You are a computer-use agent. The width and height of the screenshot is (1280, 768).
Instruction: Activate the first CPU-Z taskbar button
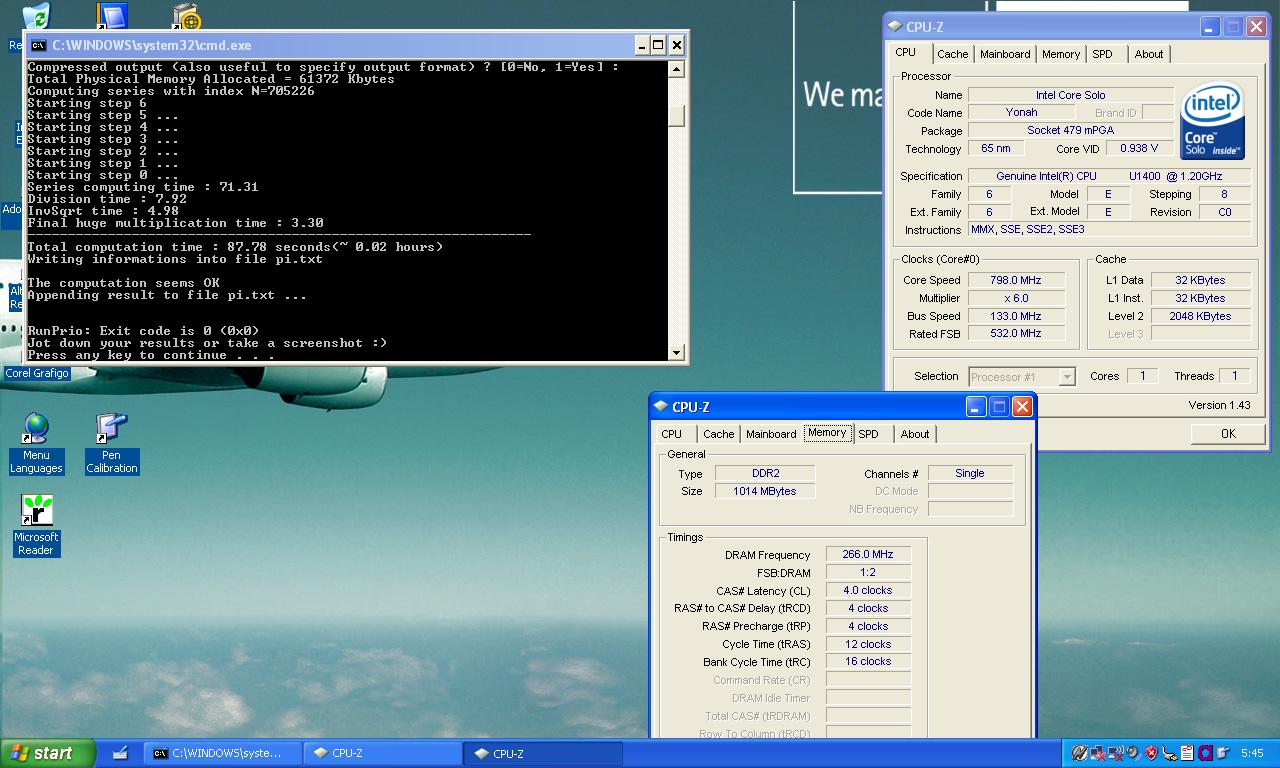click(x=382, y=753)
